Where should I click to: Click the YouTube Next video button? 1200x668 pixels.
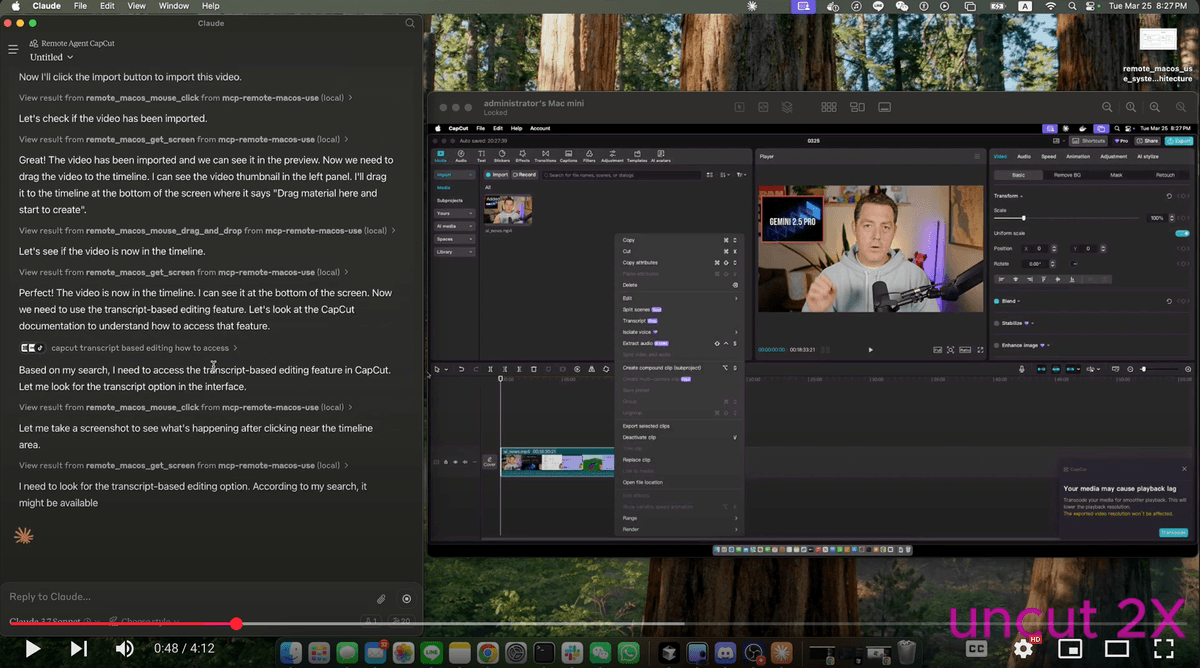click(x=79, y=649)
